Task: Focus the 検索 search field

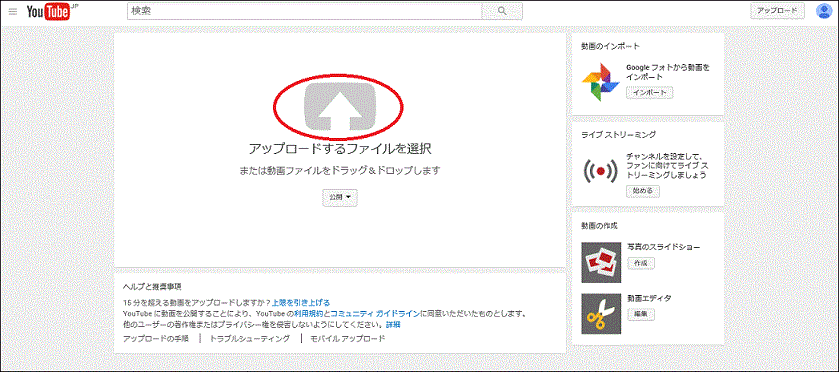Action: [x=304, y=11]
